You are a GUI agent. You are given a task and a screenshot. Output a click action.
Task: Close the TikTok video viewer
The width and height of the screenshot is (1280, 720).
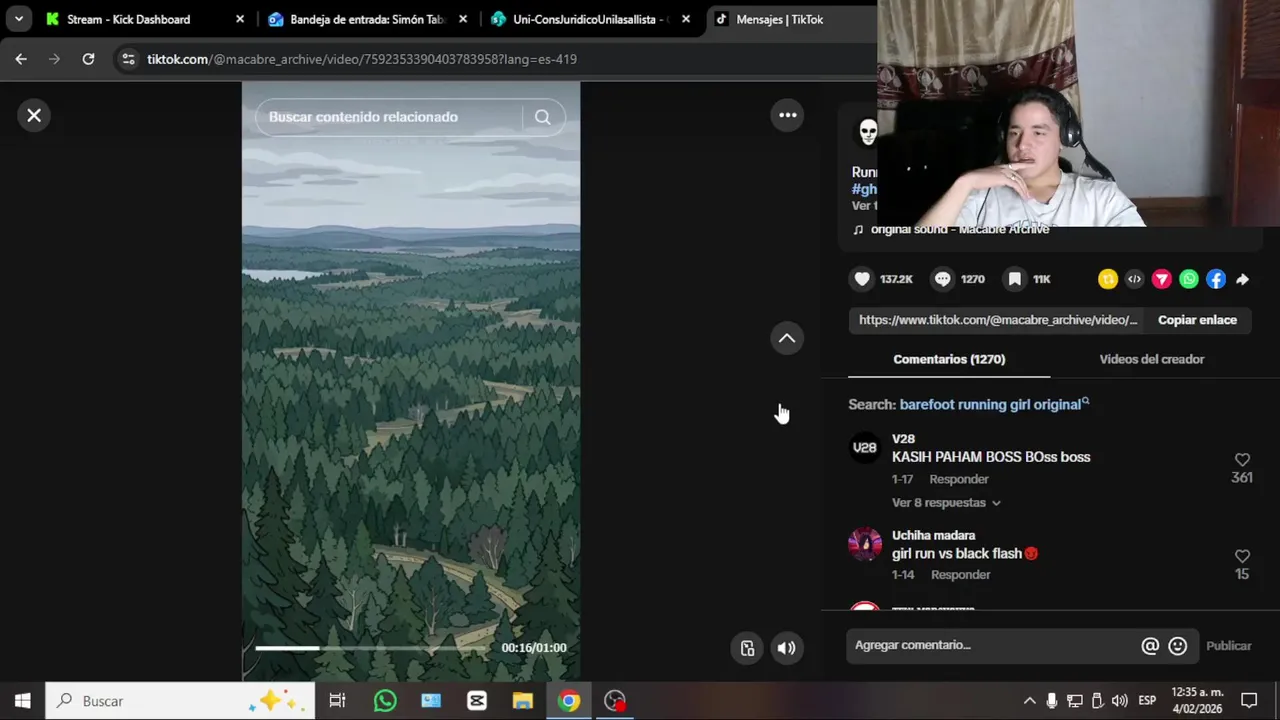(34, 115)
